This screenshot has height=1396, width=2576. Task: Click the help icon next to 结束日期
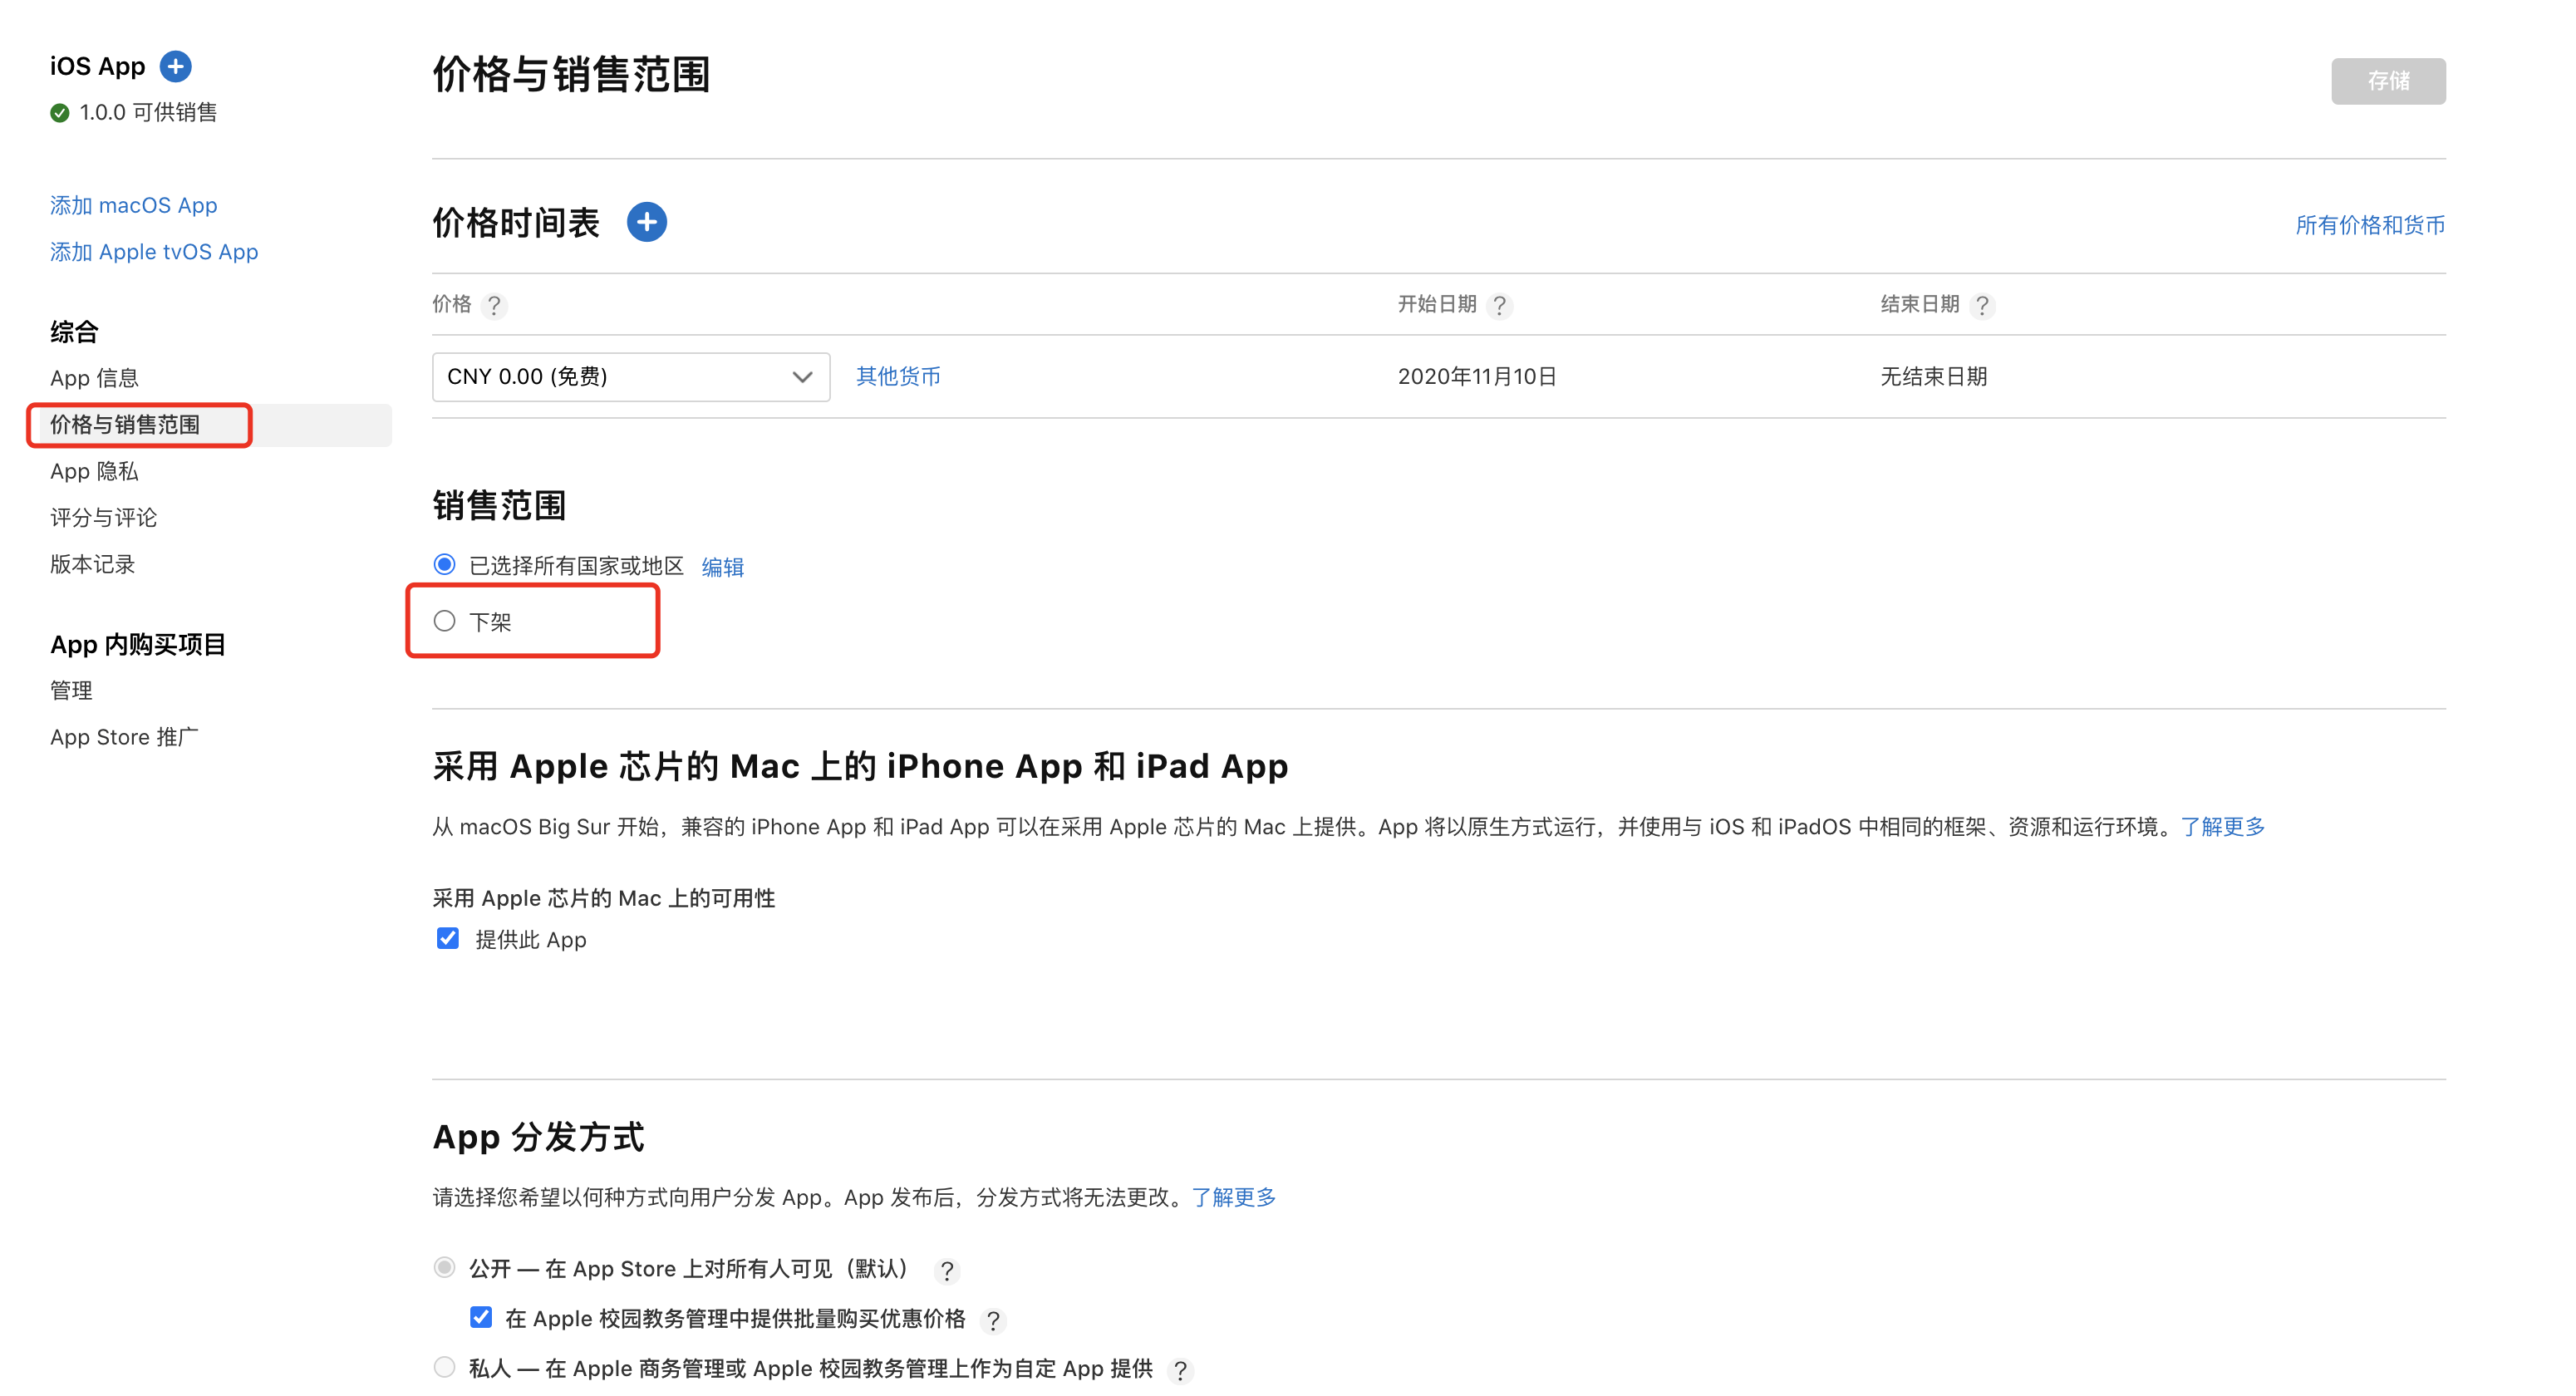(x=1982, y=305)
